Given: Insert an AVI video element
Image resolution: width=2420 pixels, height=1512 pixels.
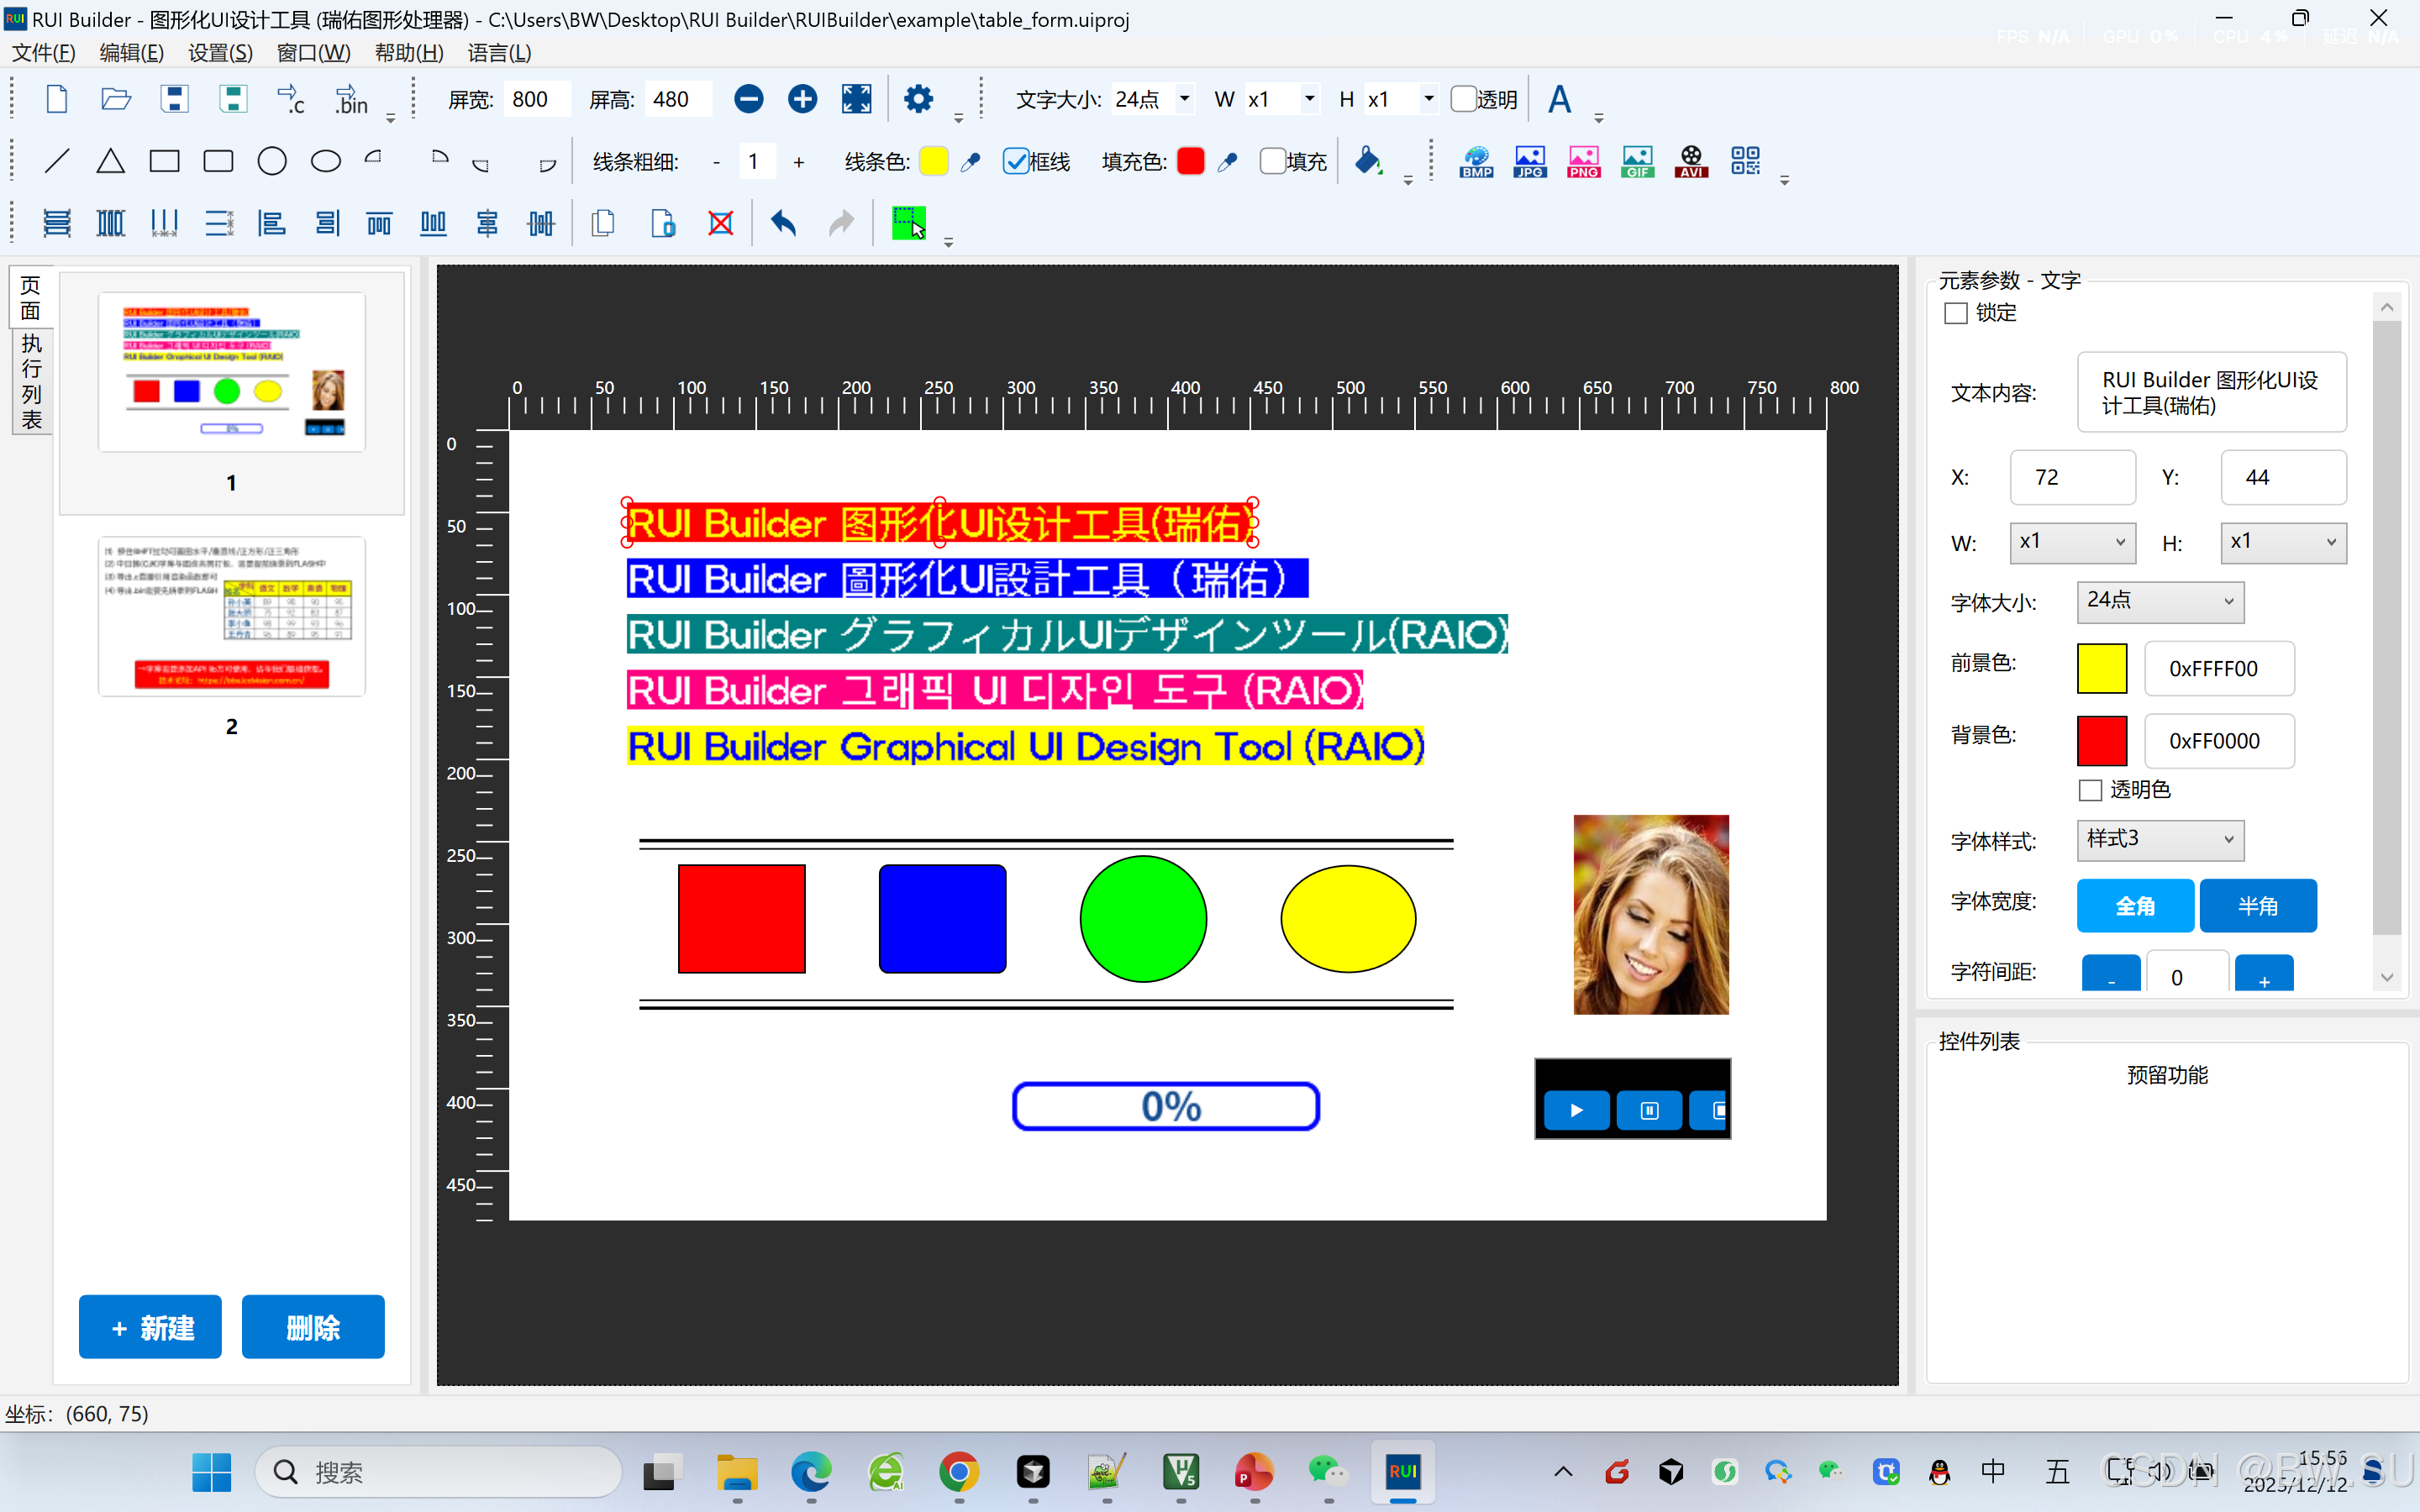Looking at the screenshot, I should click(x=1691, y=161).
